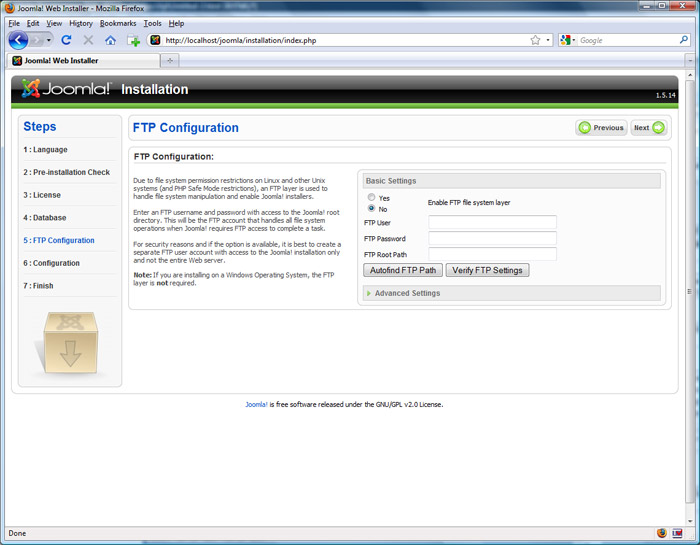
Task: Click the Enable FTP file system layer label
Action: click(x=469, y=203)
